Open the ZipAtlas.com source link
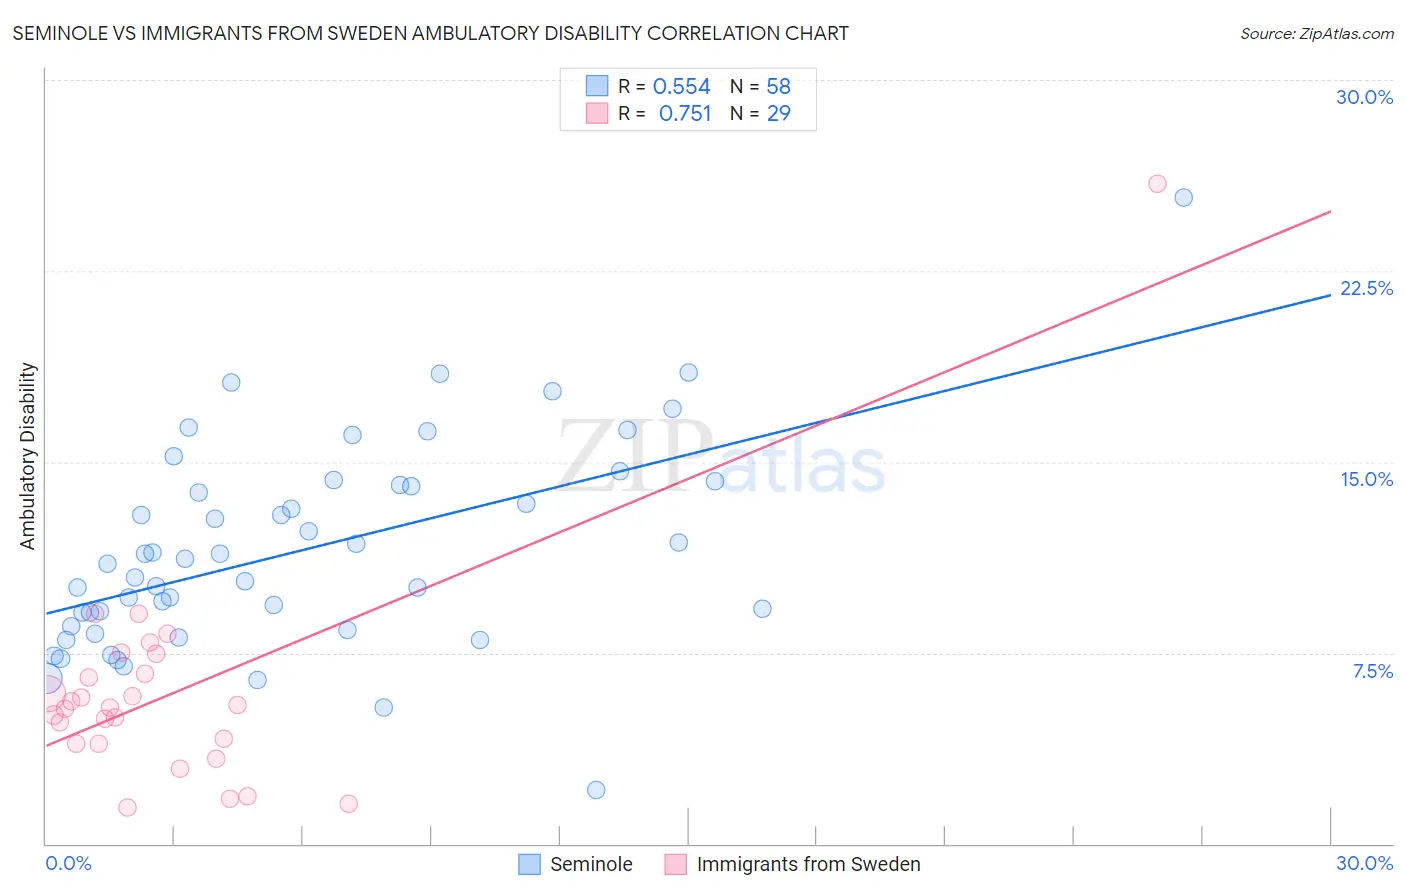1406x892 pixels. [x=1317, y=33]
